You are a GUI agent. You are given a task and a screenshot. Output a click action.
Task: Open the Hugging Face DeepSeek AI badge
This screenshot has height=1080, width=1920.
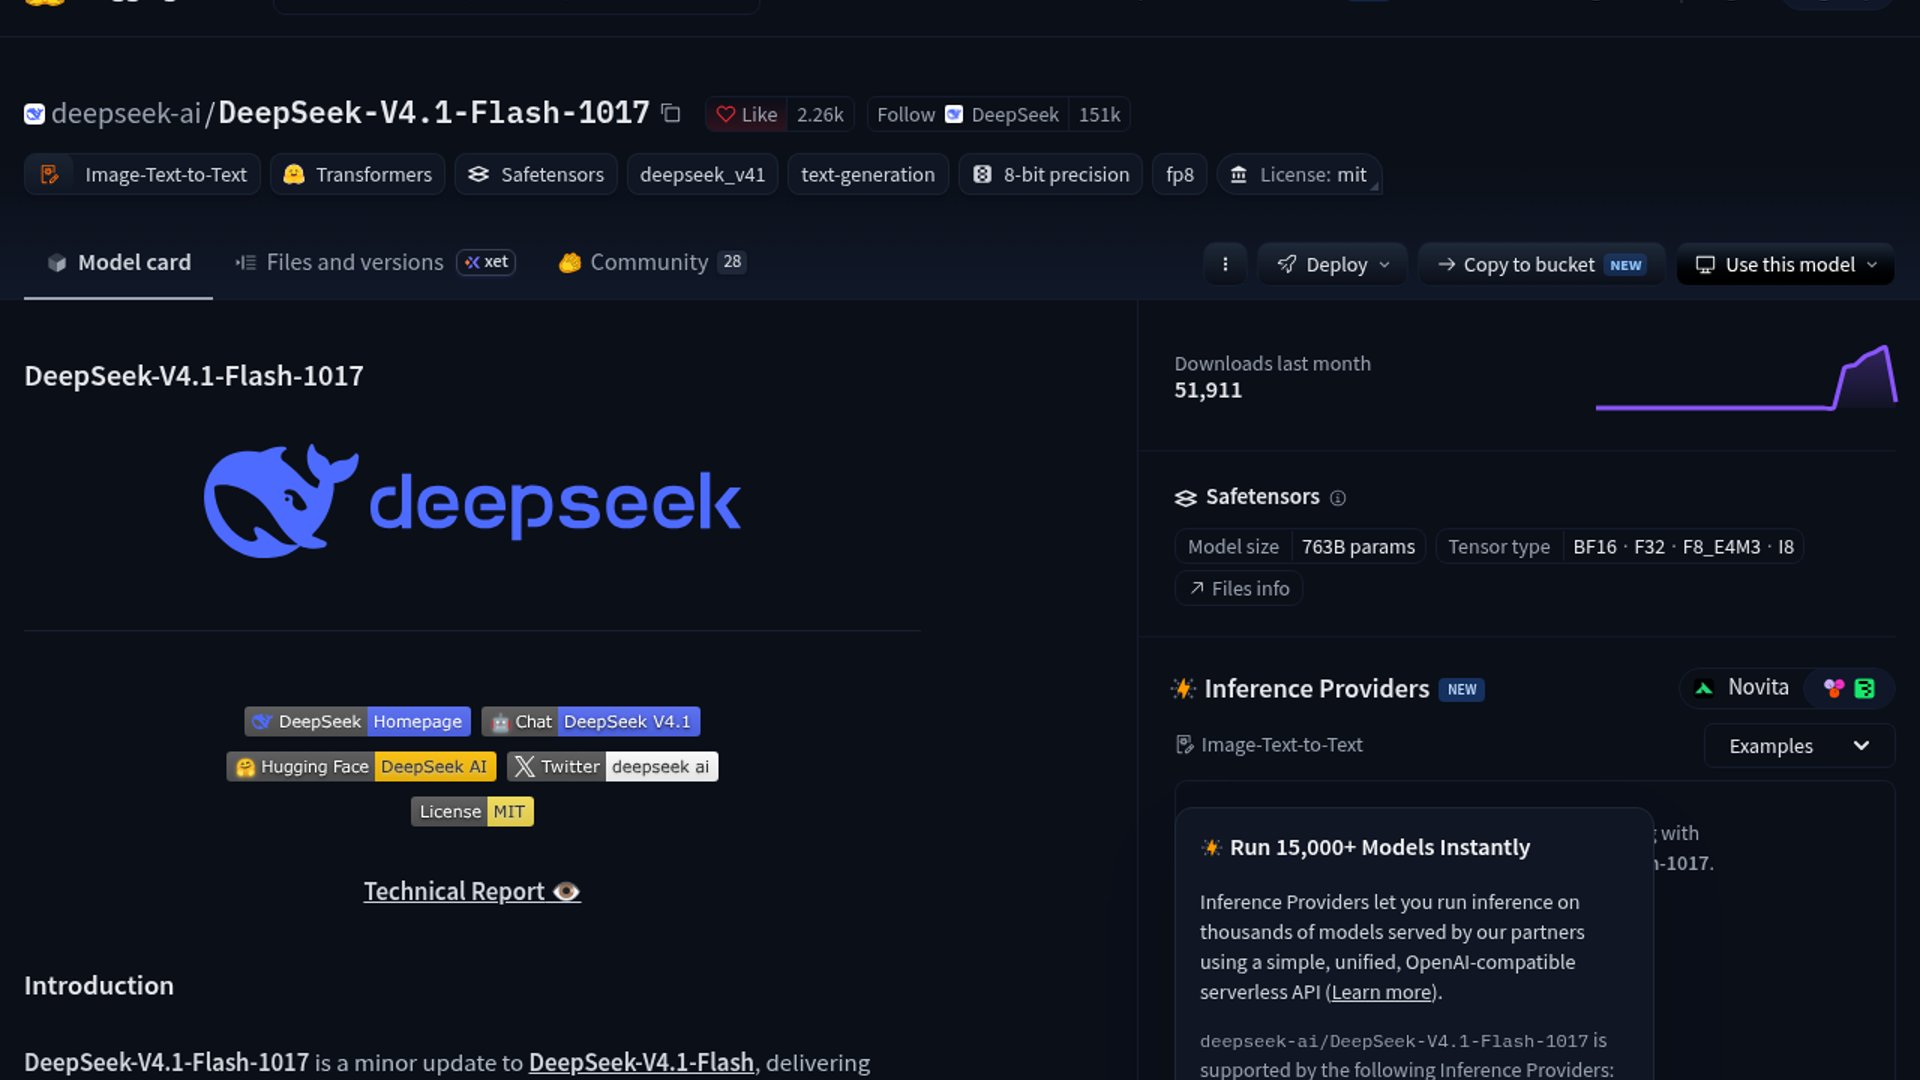click(x=361, y=767)
